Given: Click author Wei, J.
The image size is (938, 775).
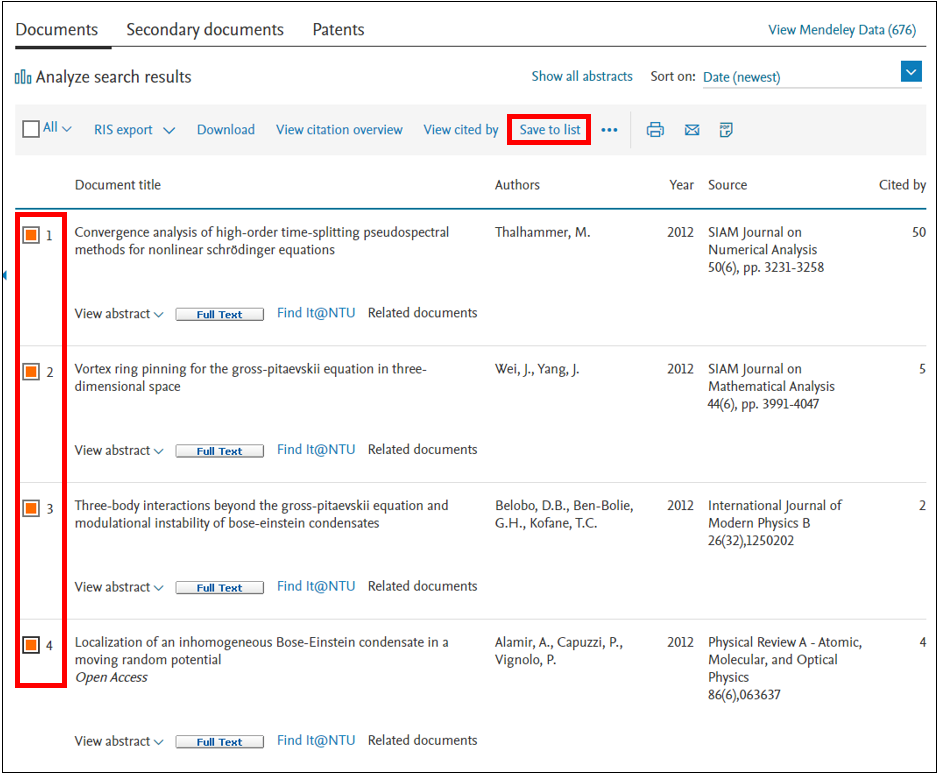Looking at the screenshot, I should [514, 370].
